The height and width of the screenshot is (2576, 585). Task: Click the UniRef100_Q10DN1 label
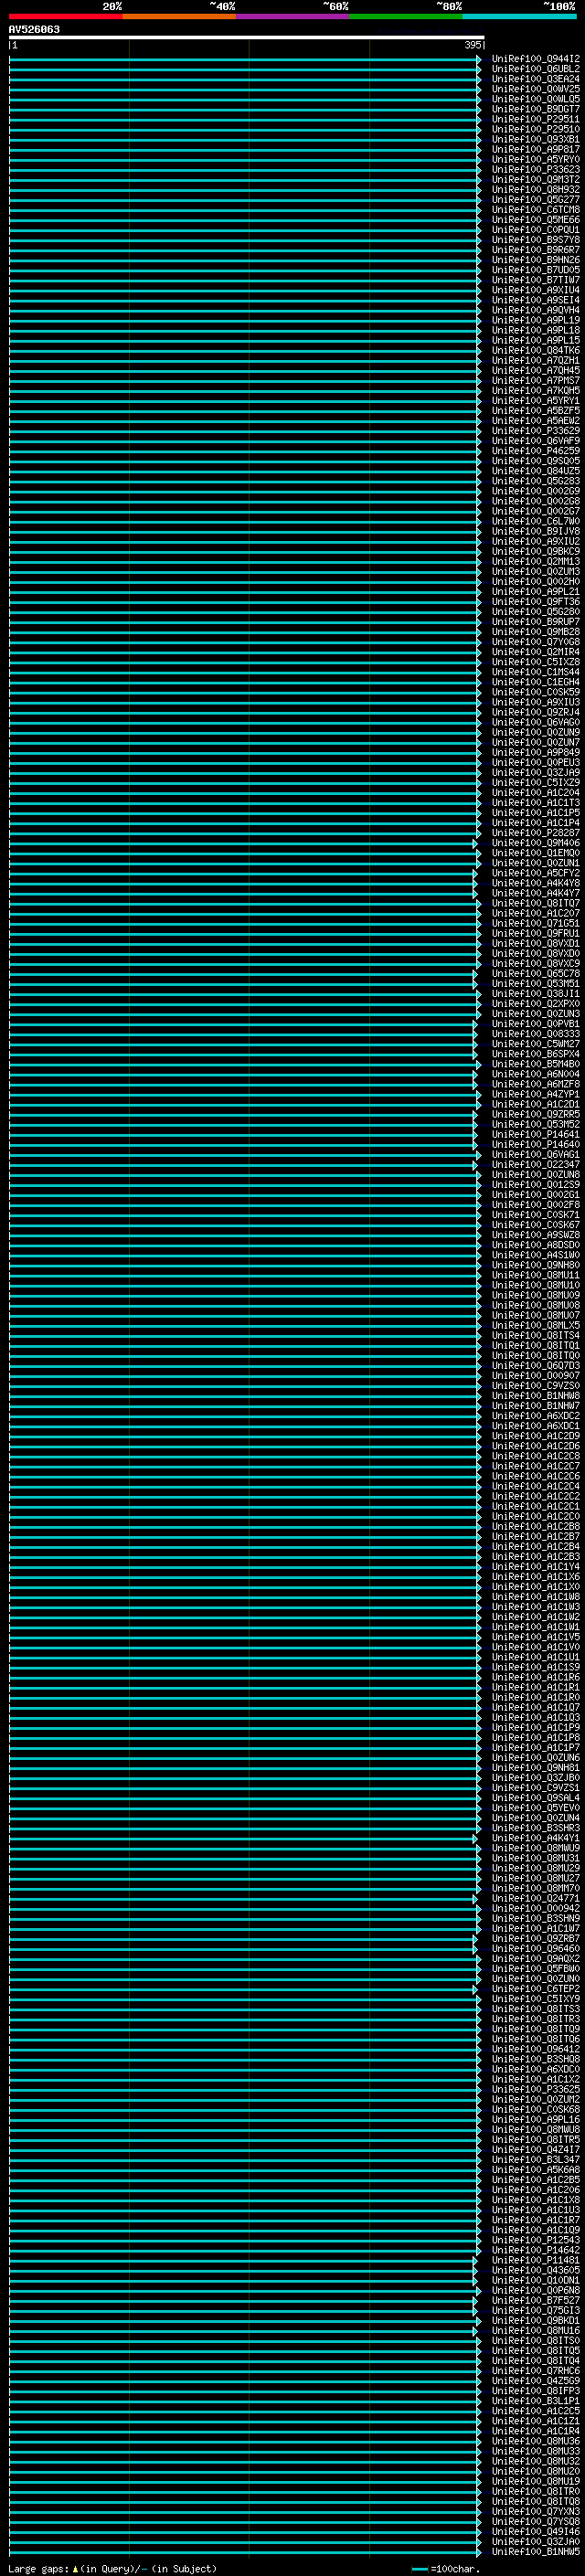[536, 2280]
